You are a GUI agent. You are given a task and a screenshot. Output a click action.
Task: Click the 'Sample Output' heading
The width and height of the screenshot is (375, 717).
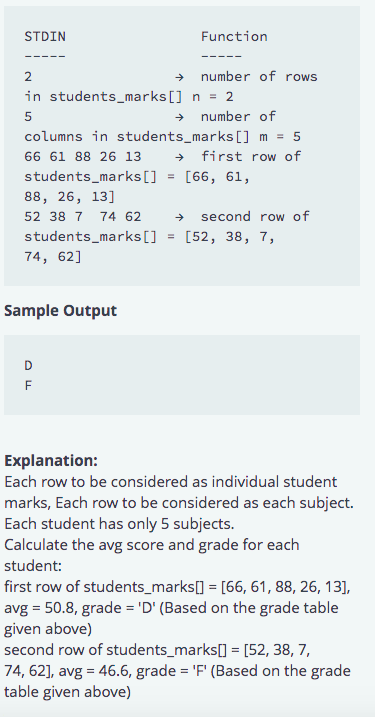[60, 311]
